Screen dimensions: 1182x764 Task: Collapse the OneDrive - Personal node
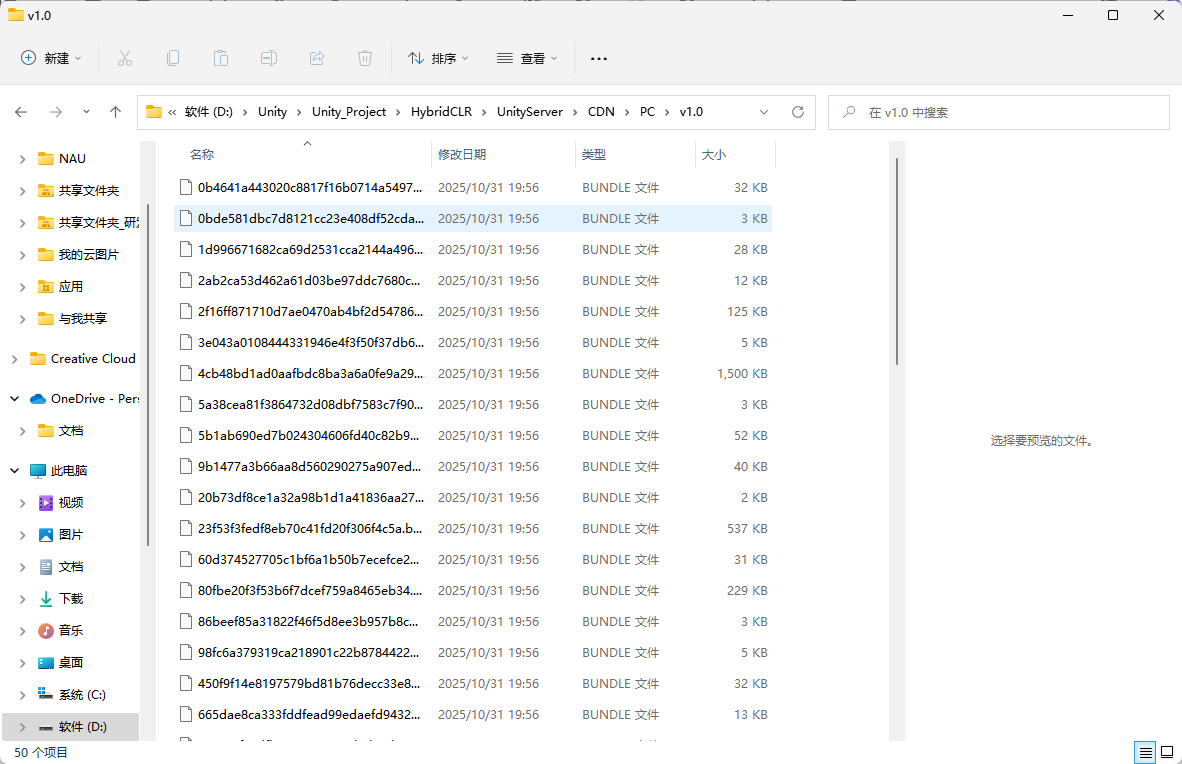(x=14, y=399)
